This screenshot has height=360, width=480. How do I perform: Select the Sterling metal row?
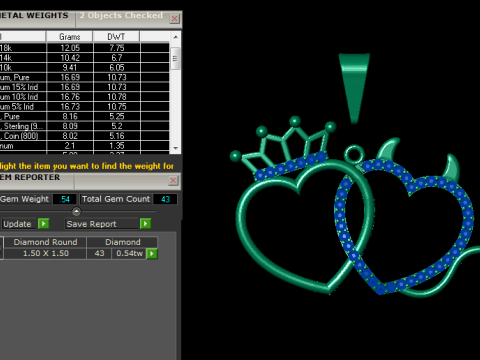click(x=84, y=126)
